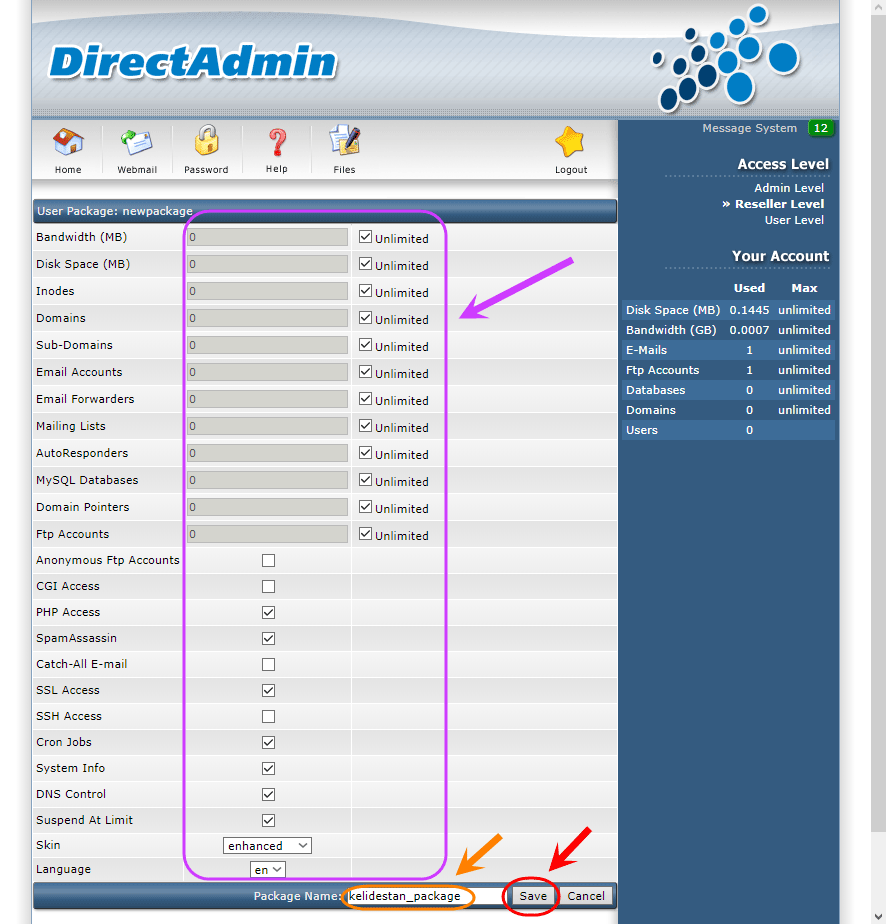Open the Skin dropdown set to enhanced

click(x=267, y=846)
